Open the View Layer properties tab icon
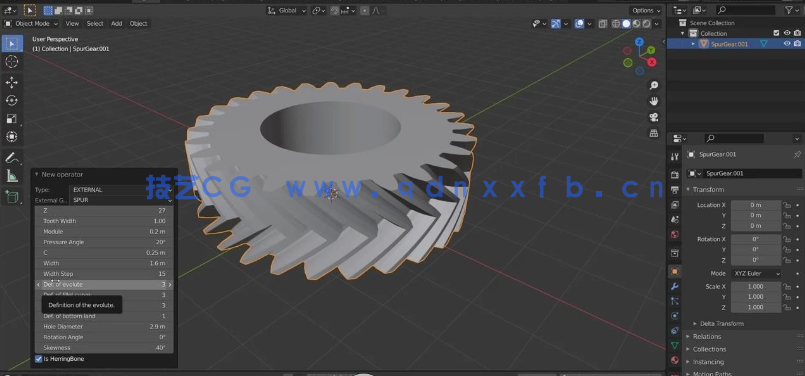 point(675,205)
